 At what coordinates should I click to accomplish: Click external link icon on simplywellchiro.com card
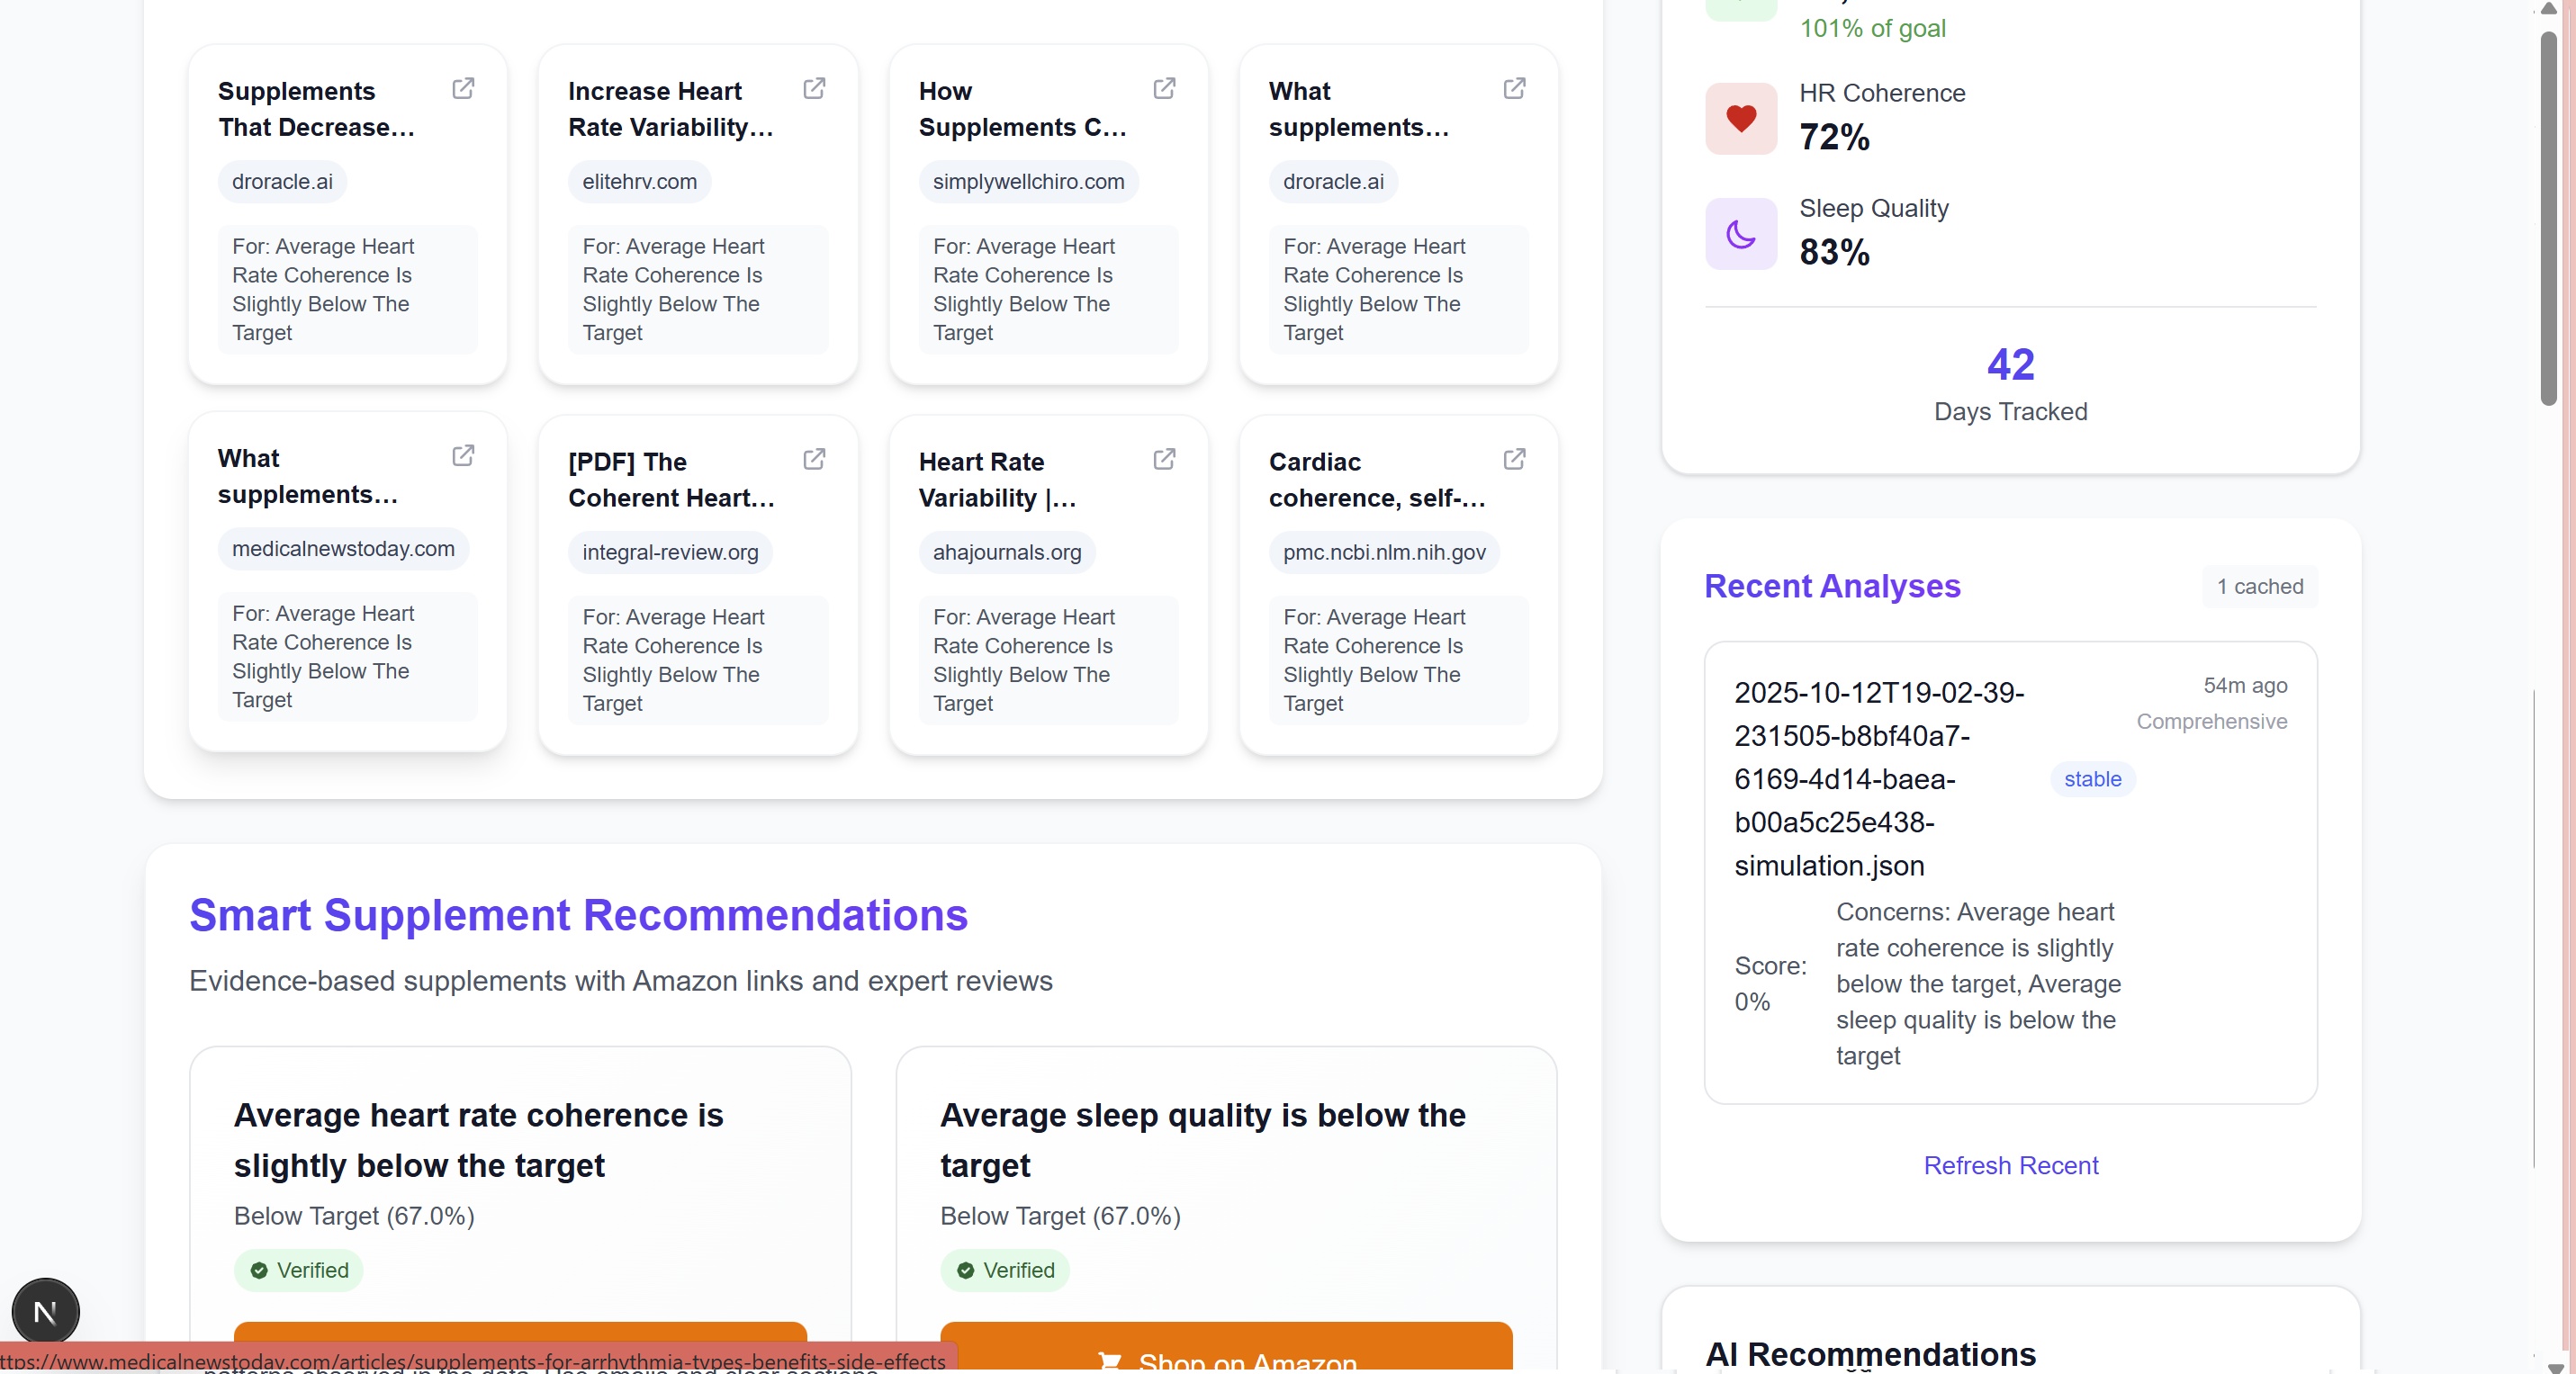(1164, 89)
